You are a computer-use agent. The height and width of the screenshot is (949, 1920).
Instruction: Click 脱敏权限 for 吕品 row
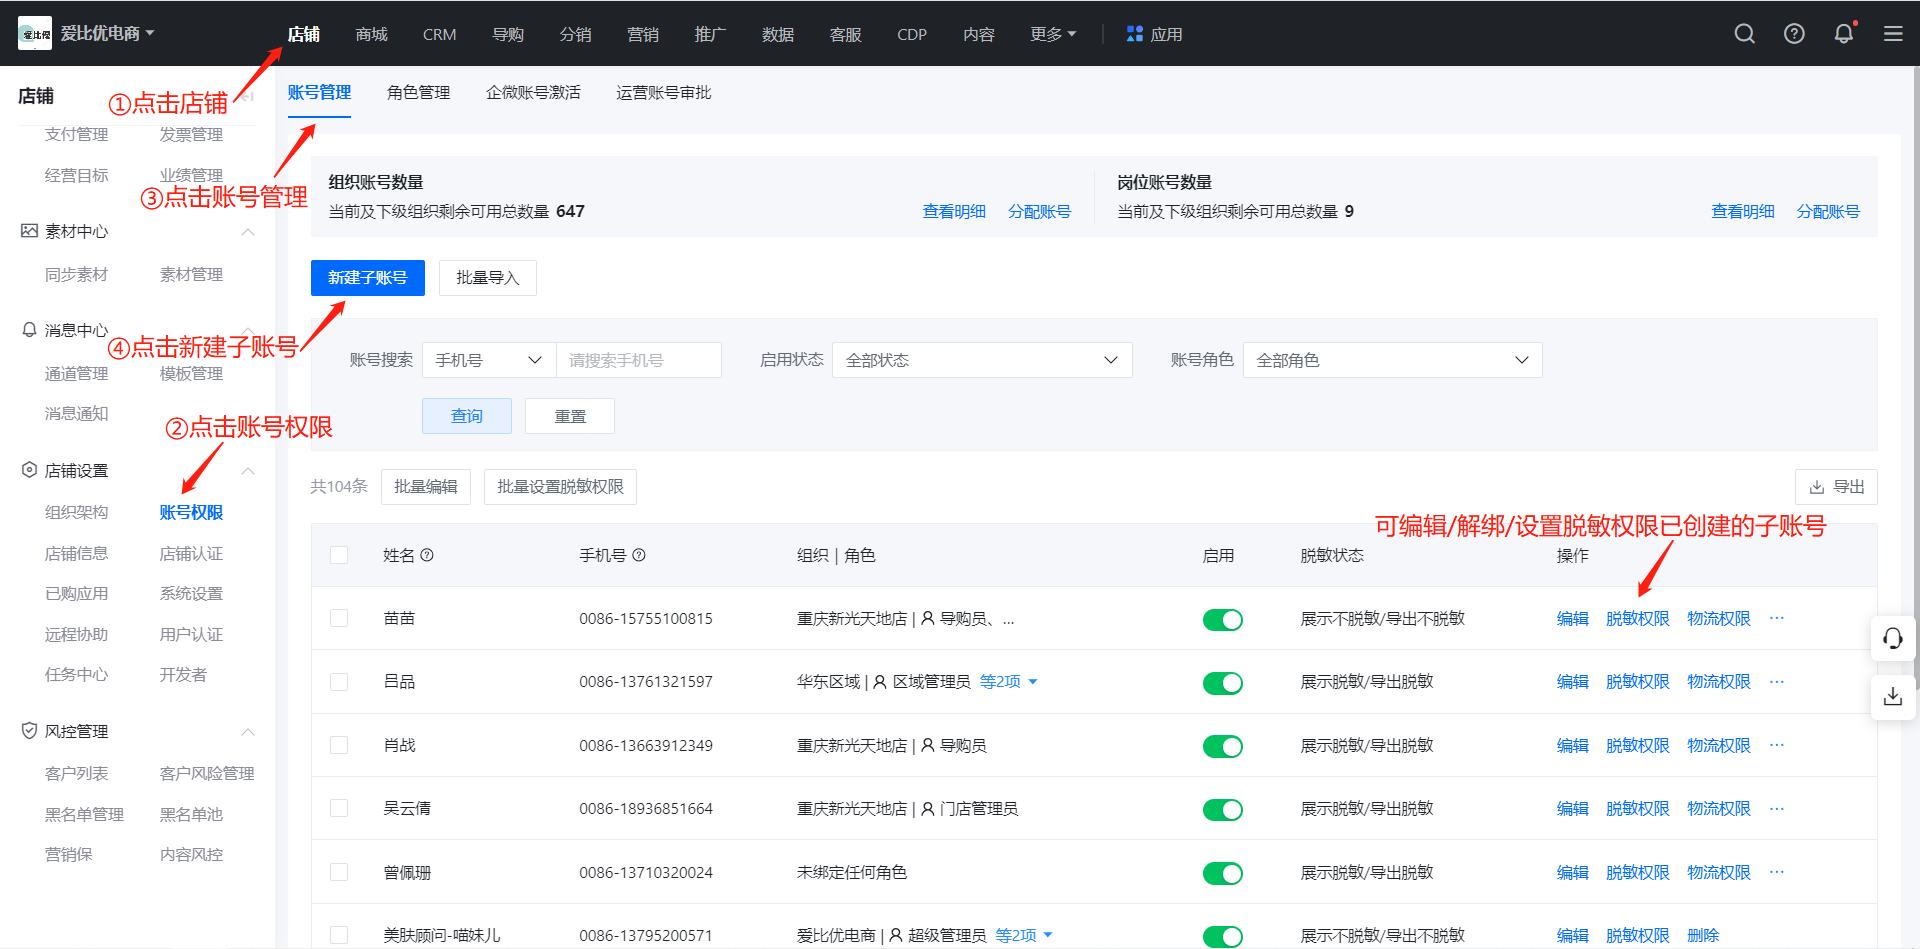pos(1637,681)
